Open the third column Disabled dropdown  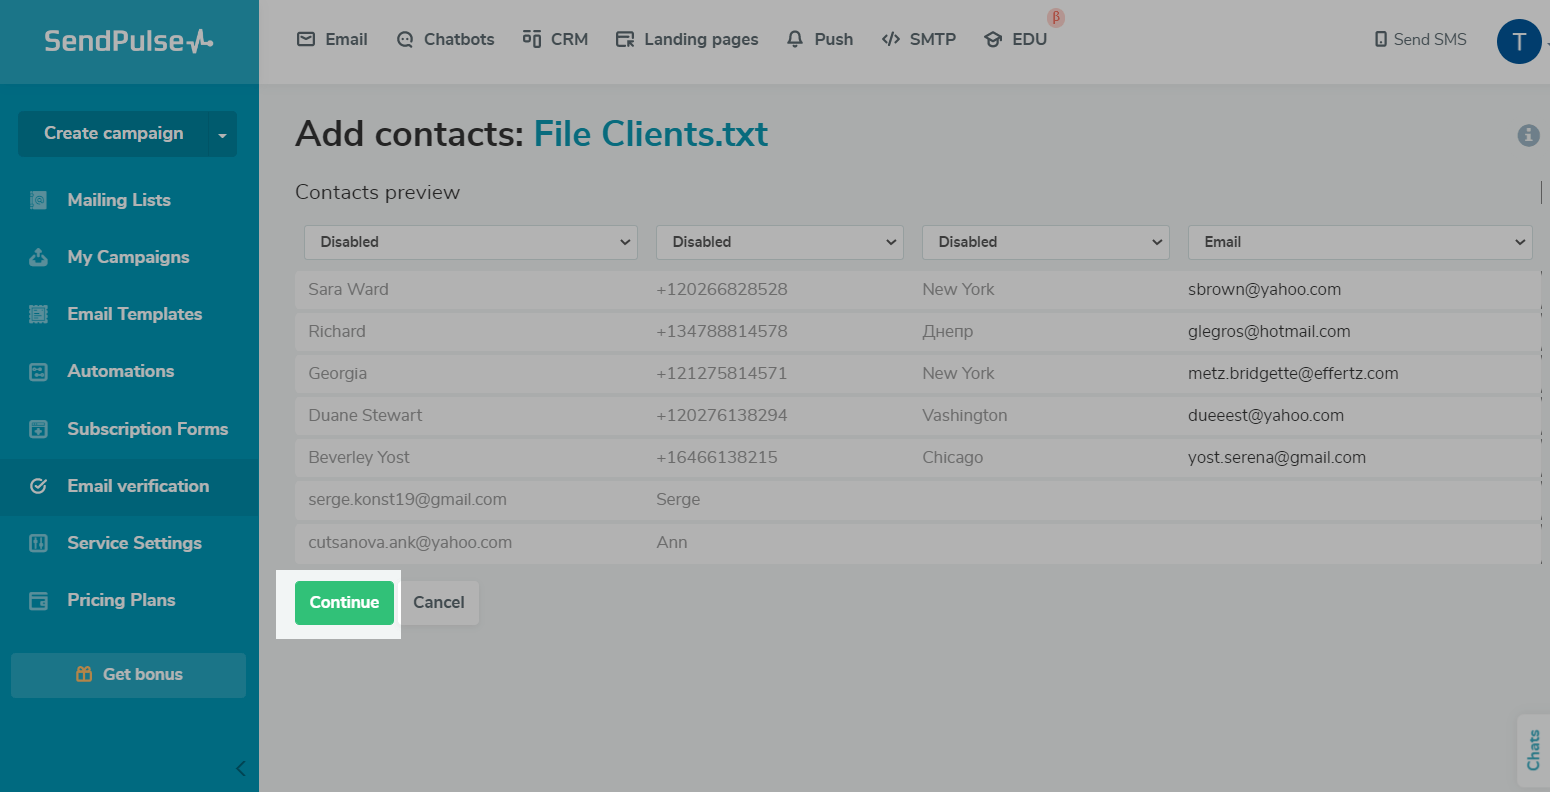[x=1046, y=242]
